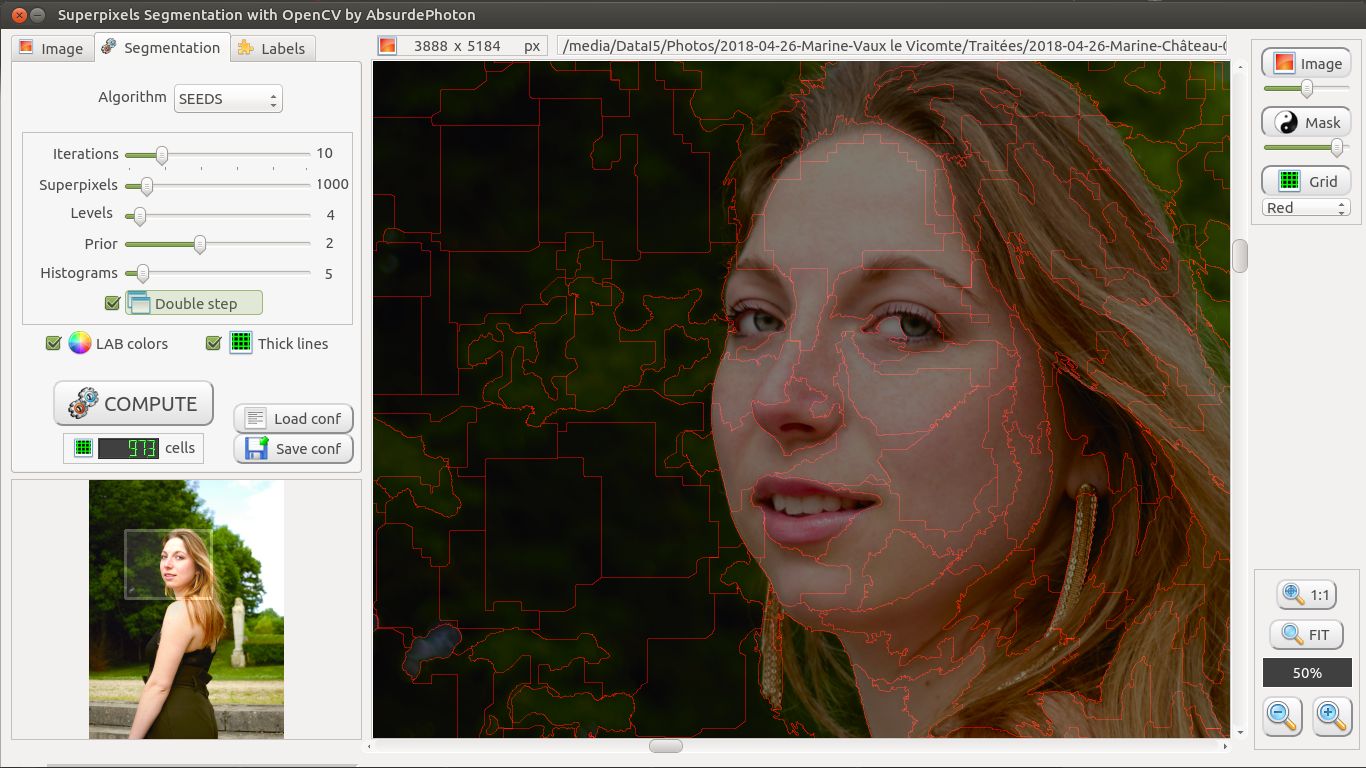1366x768 pixels.
Task: Uncheck the Thick lines option
Action: pos(213,343)
